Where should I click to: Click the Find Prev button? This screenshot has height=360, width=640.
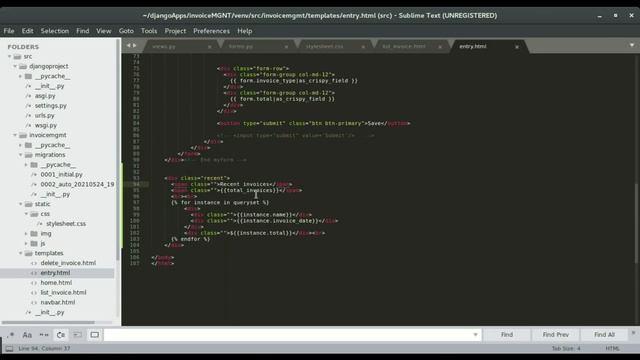pyautogui.click(x=556, y=335)
